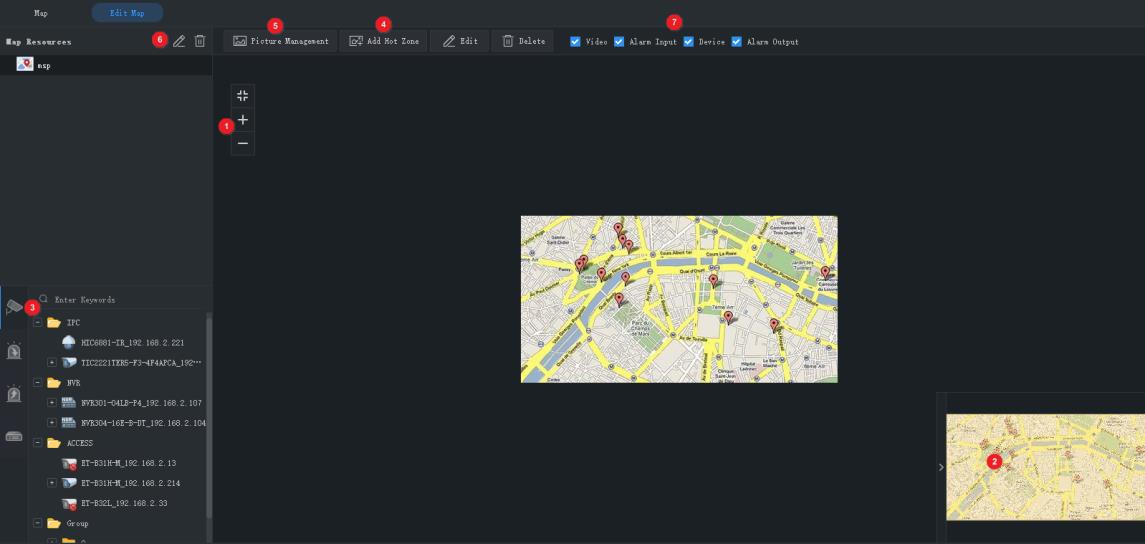Click the NVR folder icon
The image size is (1145, 544).
54,383
